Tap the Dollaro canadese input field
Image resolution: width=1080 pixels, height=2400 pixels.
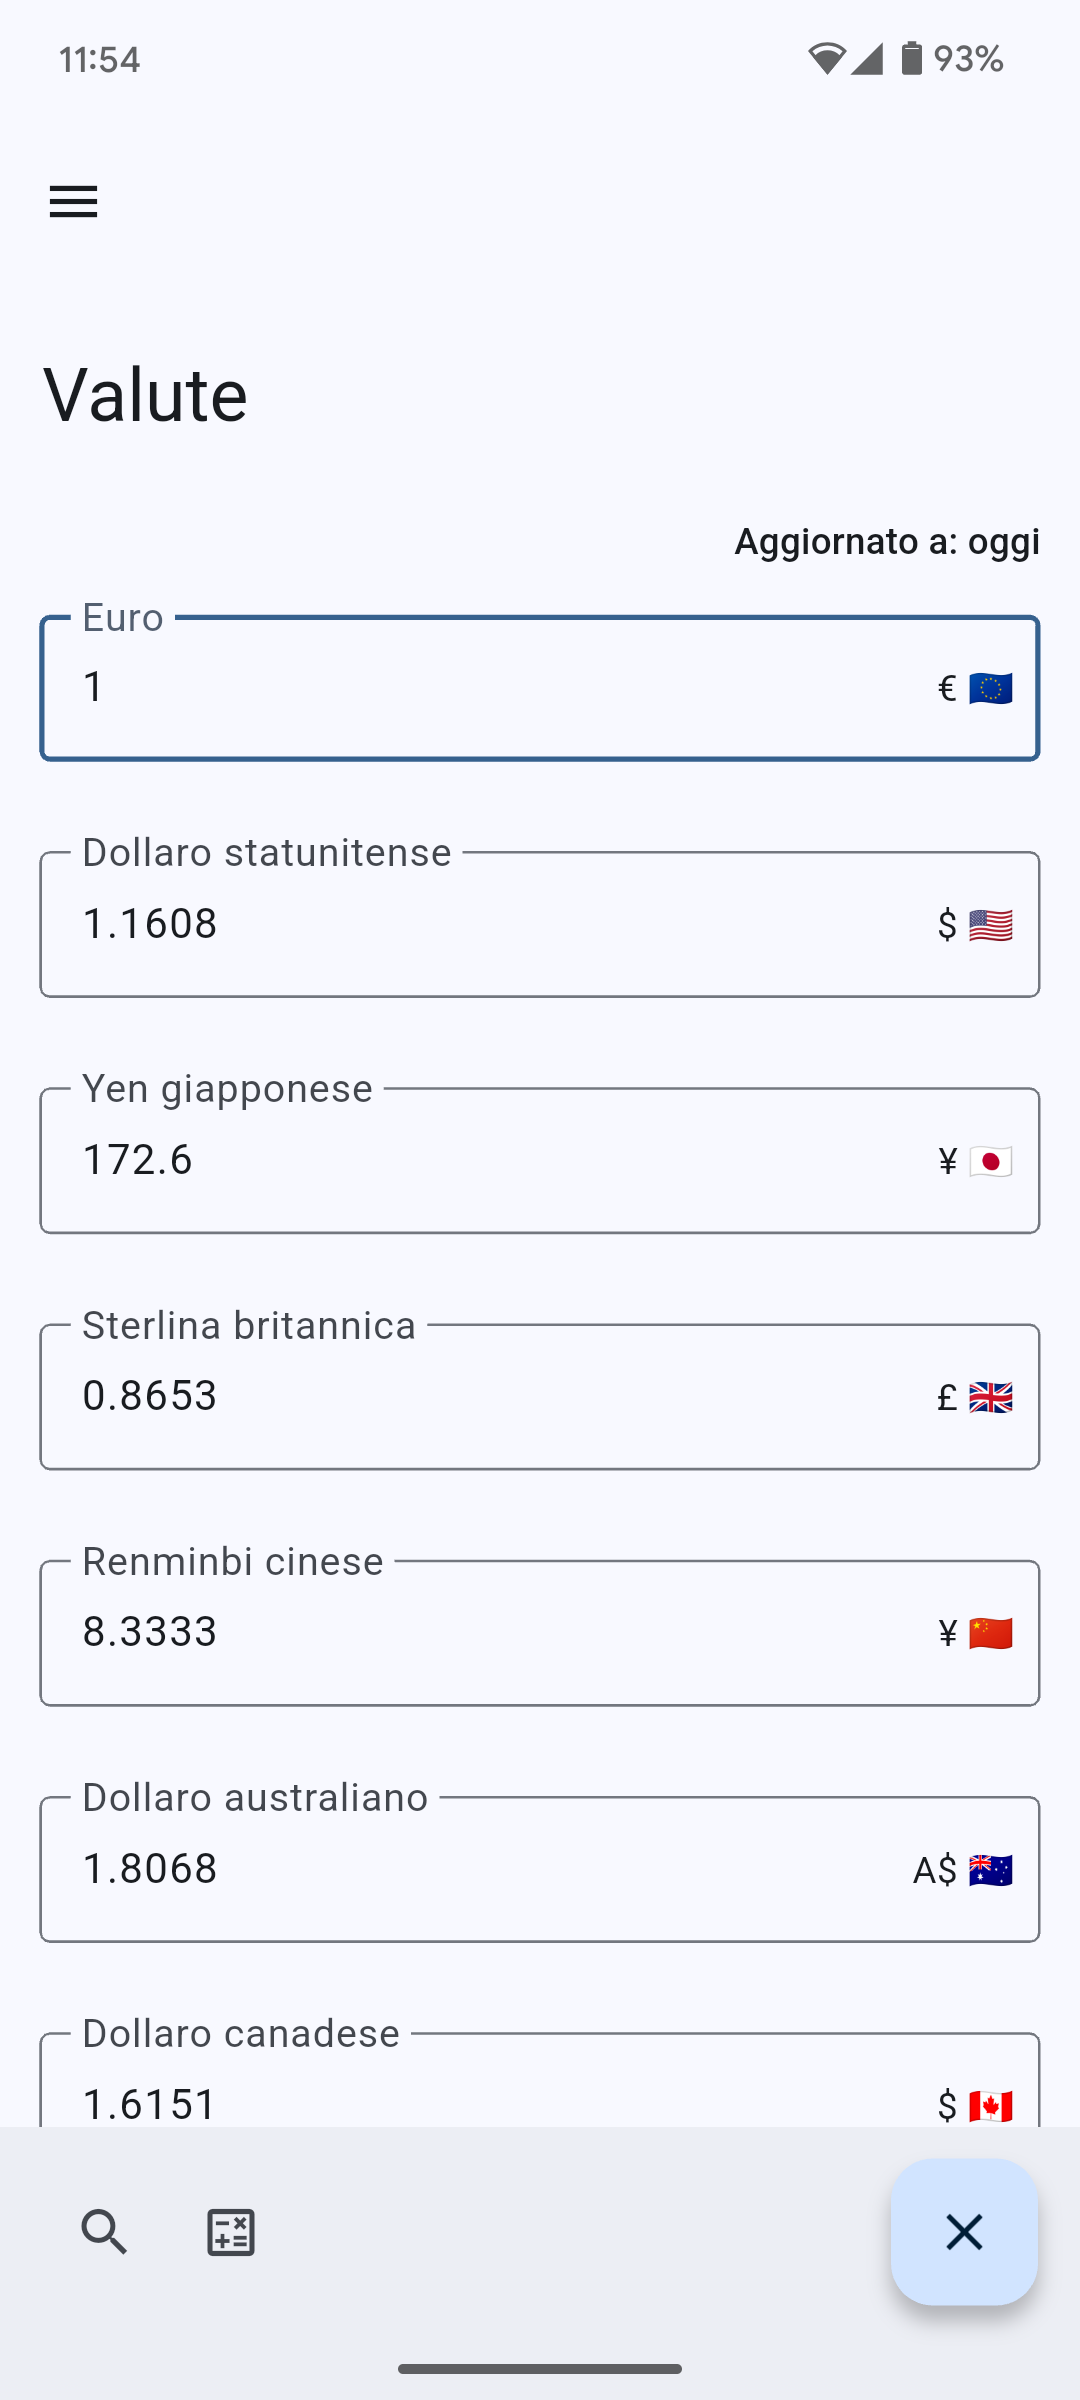(480, 2100)
